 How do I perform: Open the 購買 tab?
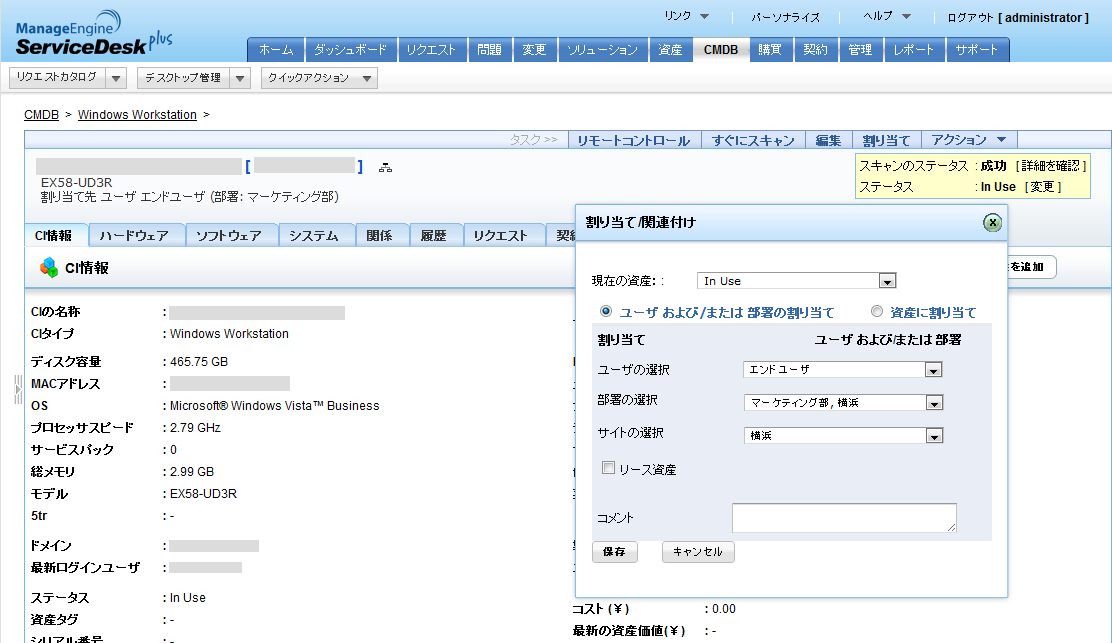click(x=770, y=50)
